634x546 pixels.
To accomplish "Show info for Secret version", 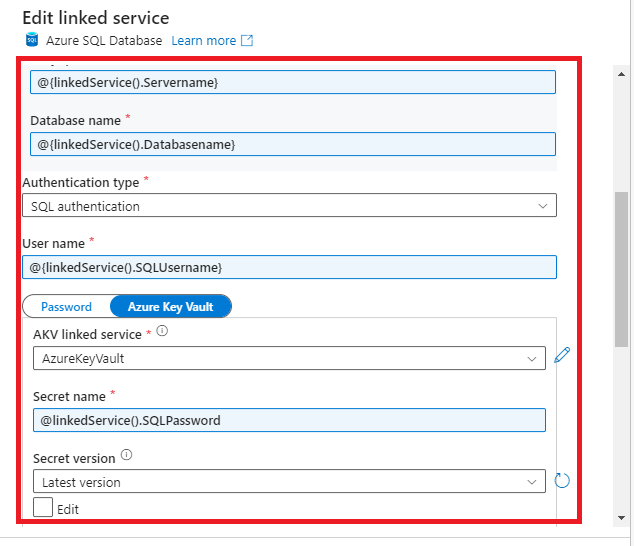I will click(127, 455).
